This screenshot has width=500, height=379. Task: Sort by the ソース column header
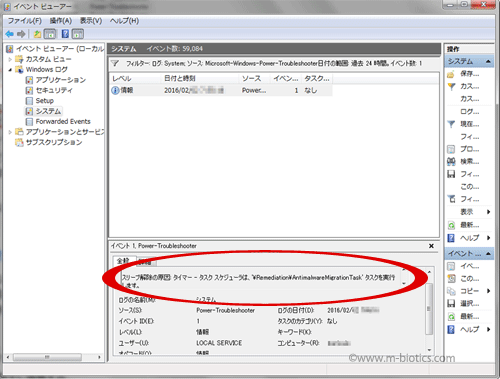pyautogui.click(x=255, y=79)
